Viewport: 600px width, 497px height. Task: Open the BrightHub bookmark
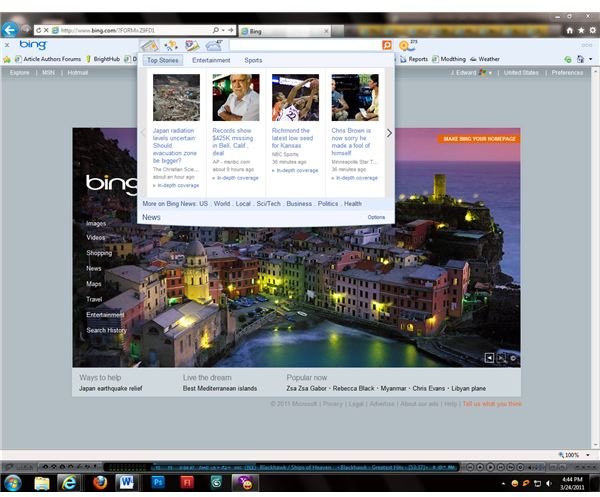pyautogui.click(x=103, y=59)
